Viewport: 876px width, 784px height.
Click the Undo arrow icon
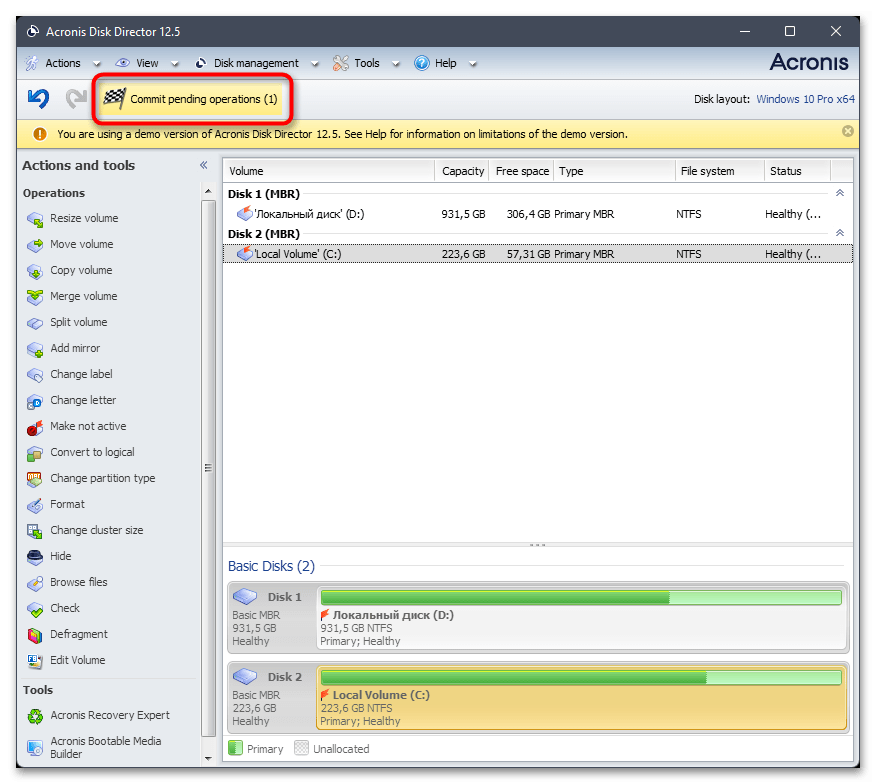(38, 99)
